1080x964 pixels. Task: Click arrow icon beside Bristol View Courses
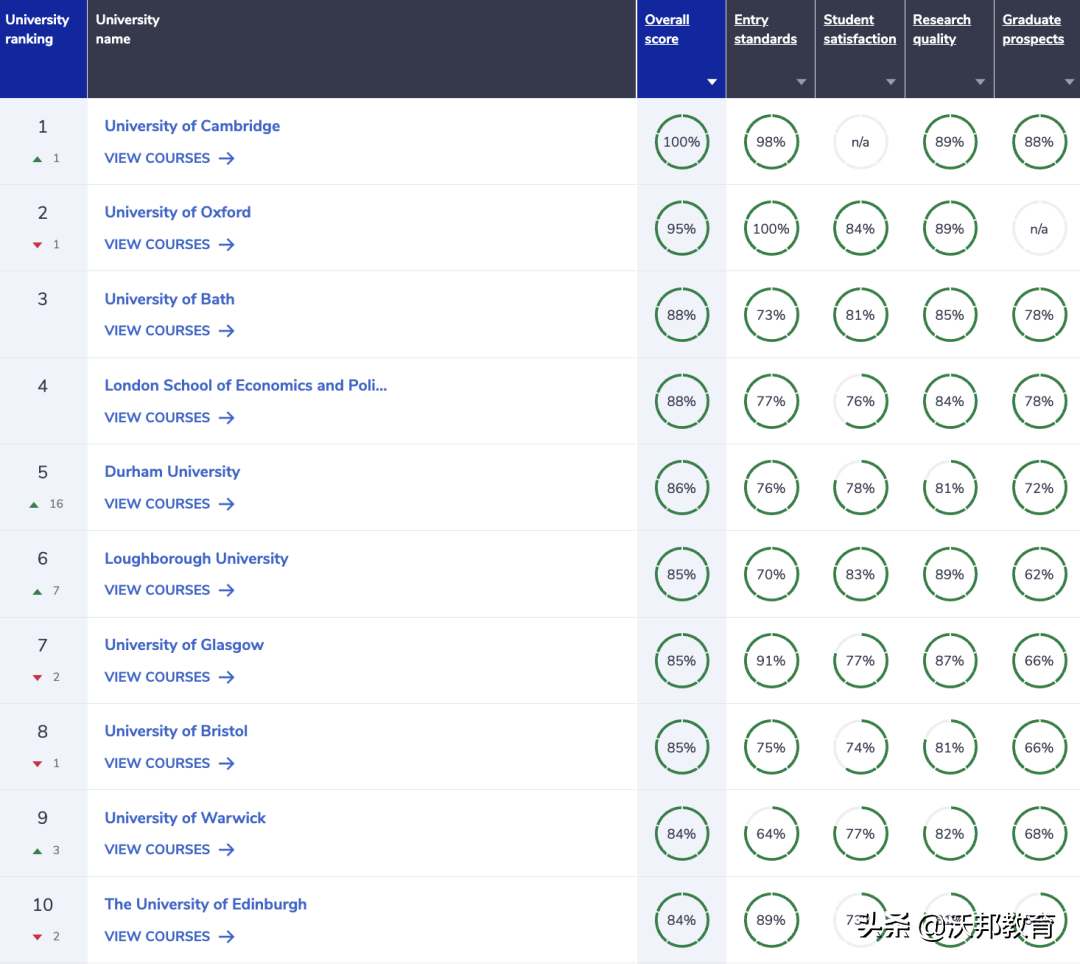tap(227, 763)
